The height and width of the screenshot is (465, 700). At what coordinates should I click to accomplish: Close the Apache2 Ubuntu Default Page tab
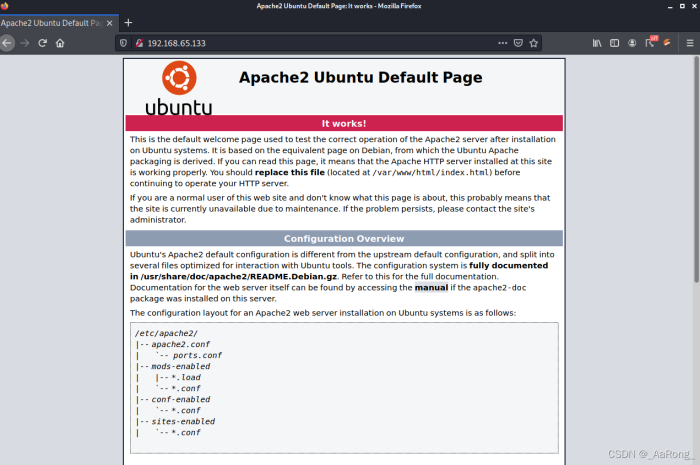pyautogui.click(x=110, y=23)
